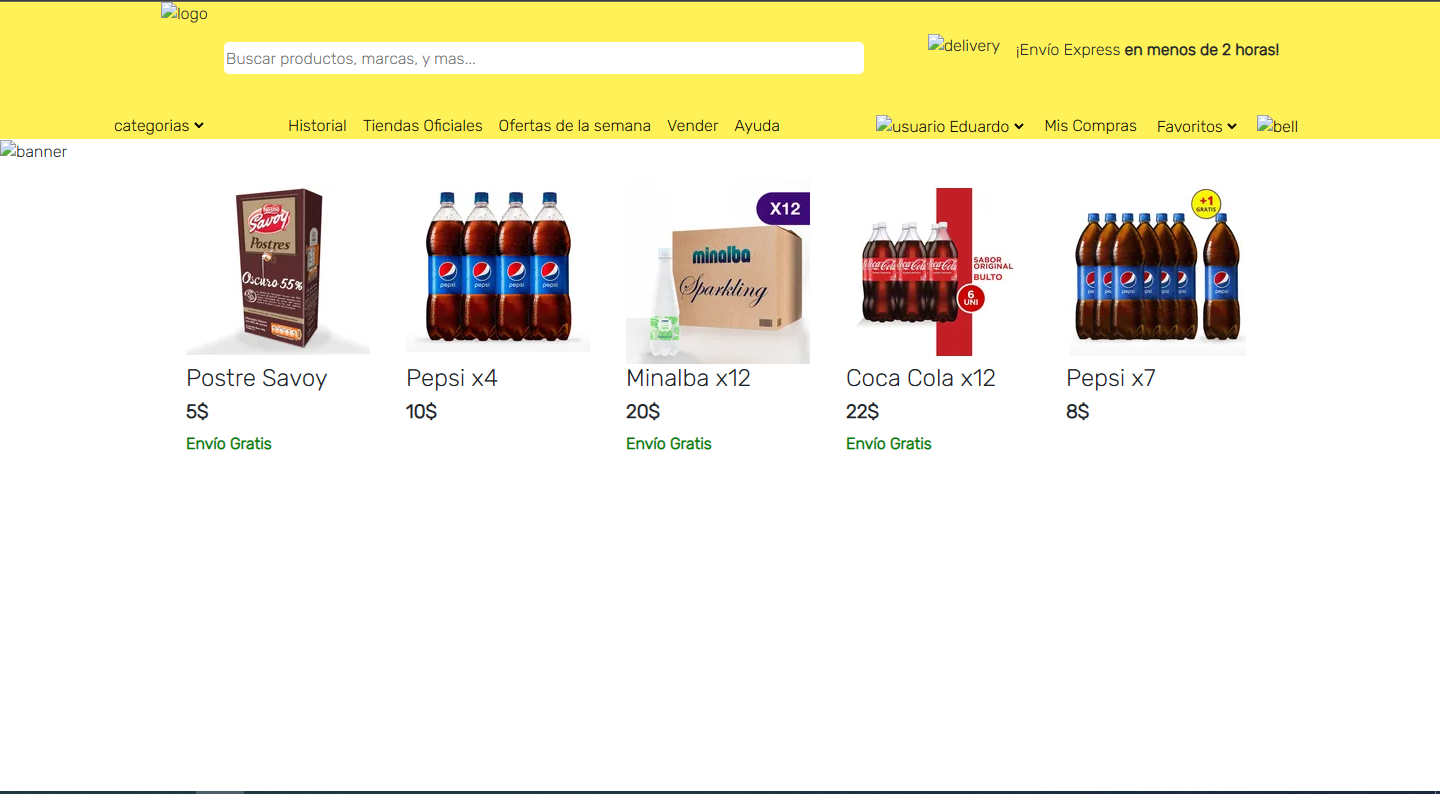The width and height of the screenshot is (1440, 794).
Task: Expand the categorias dropdown
Action: tap(159, 126)
